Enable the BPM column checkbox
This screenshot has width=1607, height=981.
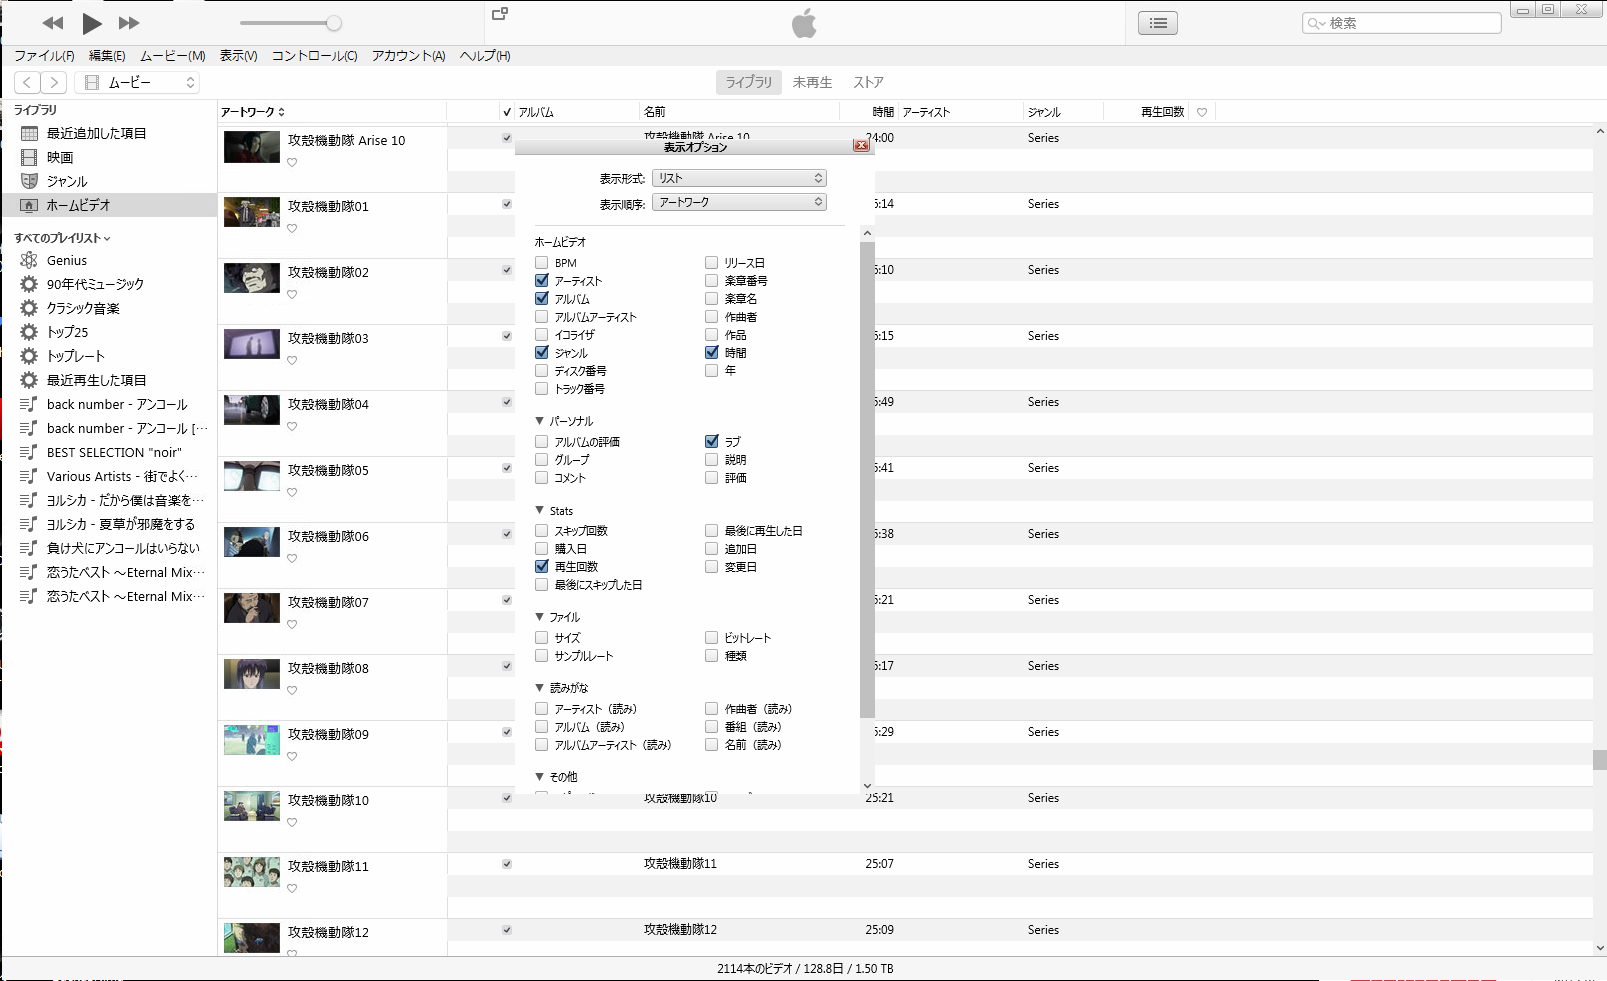(541, 263)
